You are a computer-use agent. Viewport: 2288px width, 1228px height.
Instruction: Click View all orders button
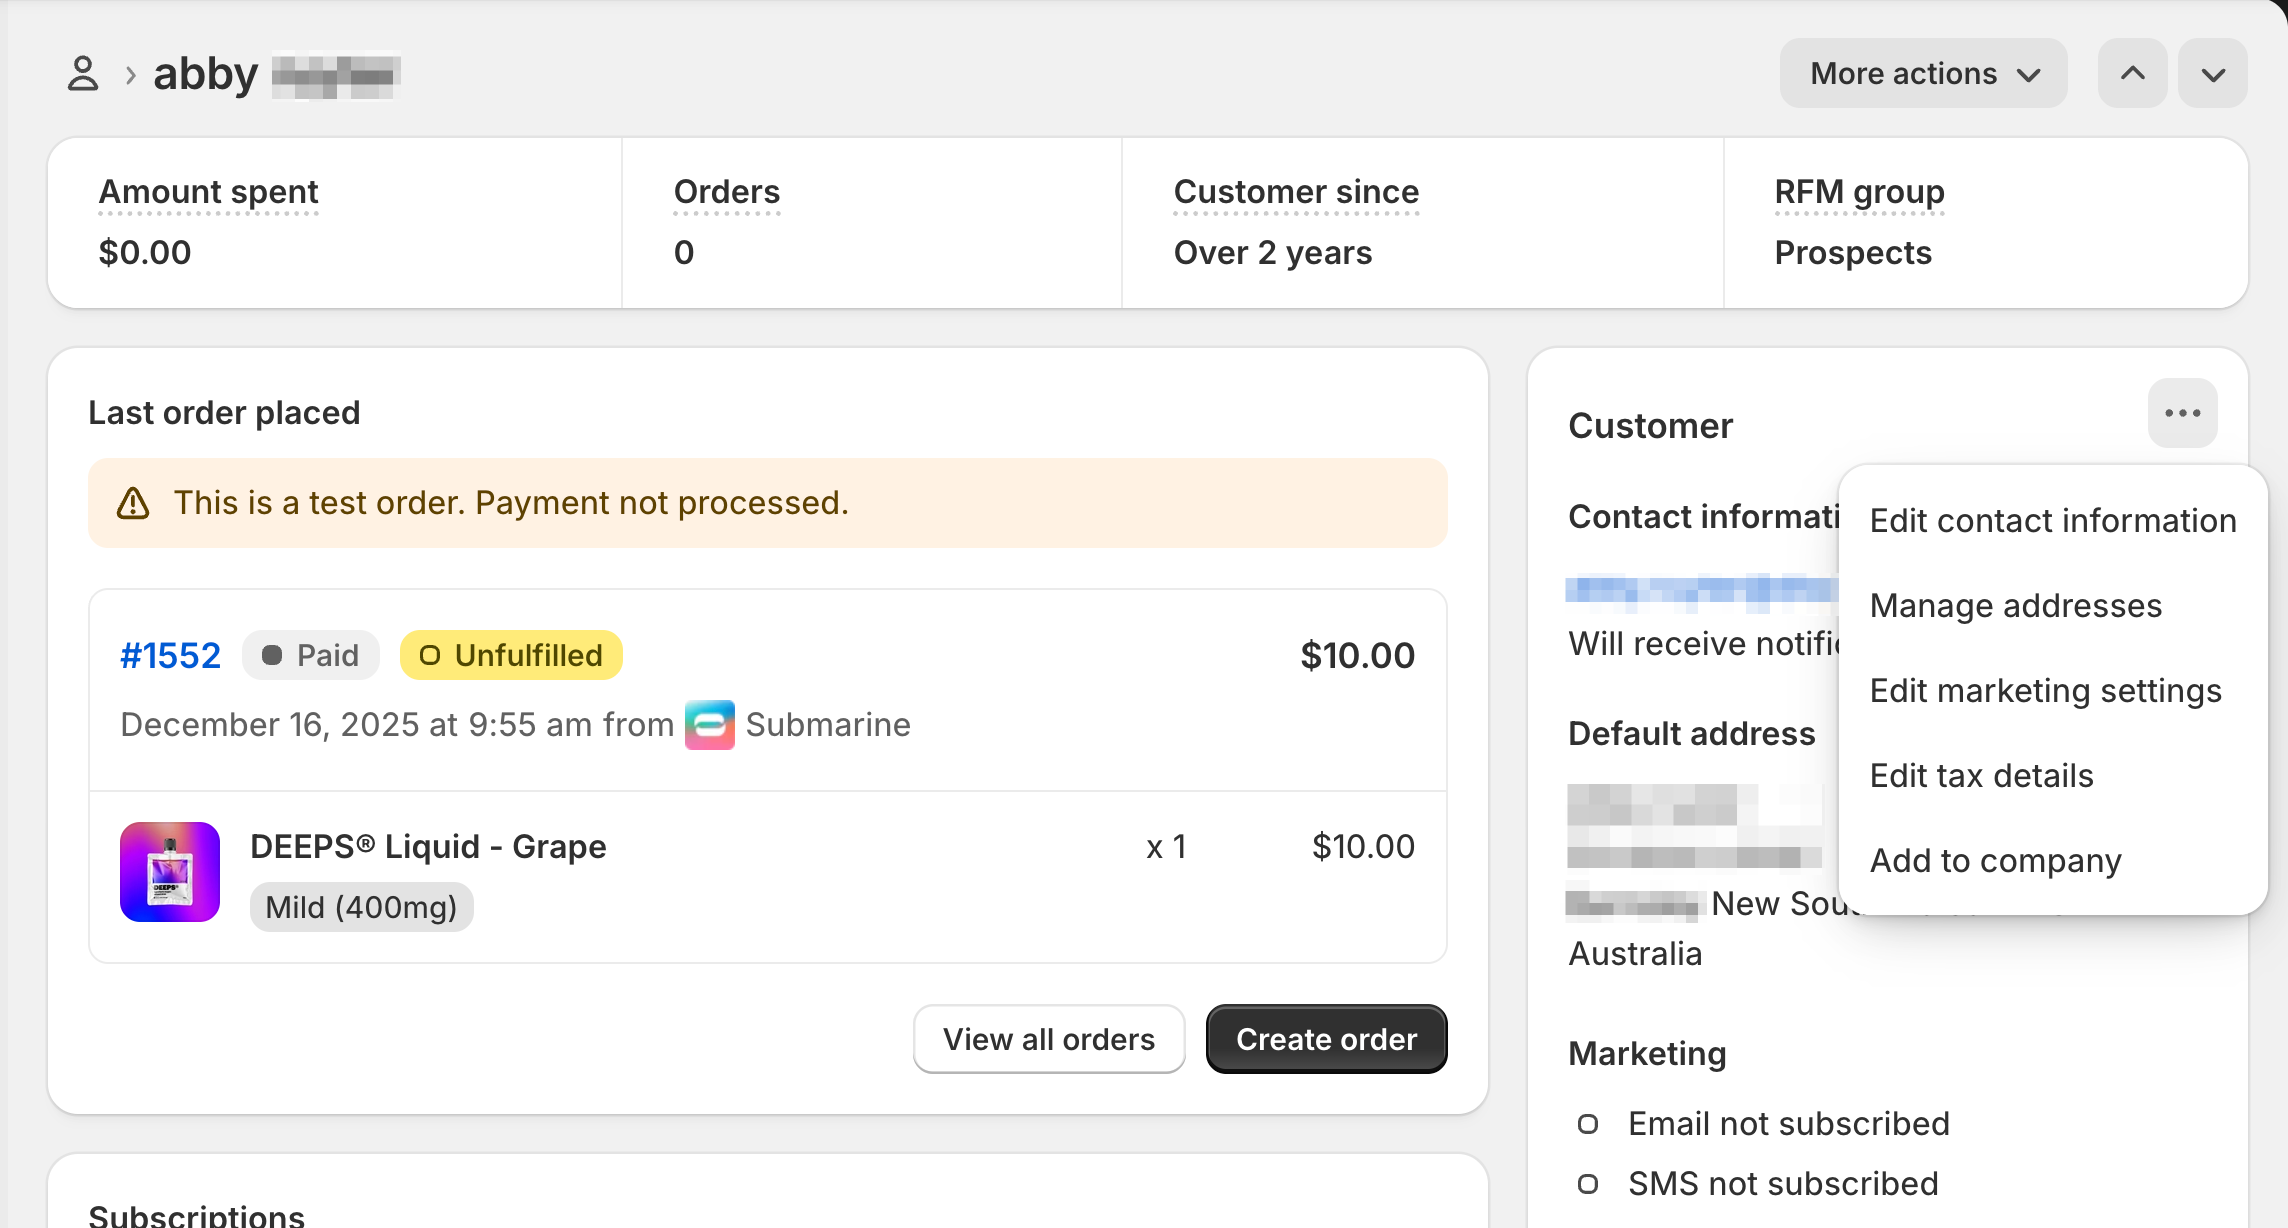click(1048, 1039)
